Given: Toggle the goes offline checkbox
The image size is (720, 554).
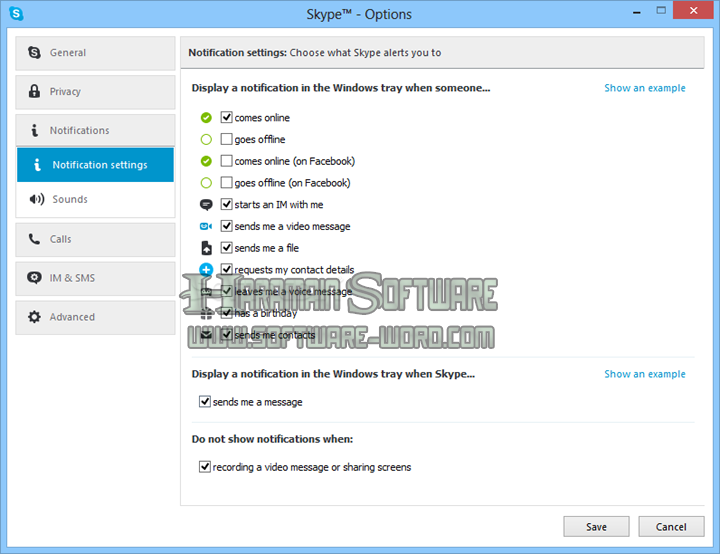Looking at the screenshot, I should (x=226, y=139).
